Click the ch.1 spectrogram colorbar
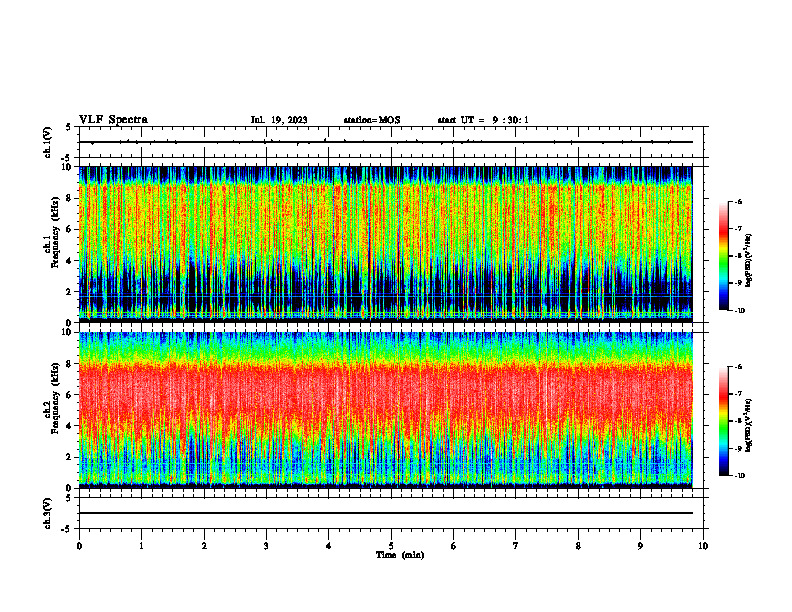The image size is (792, 612). tap(724, 256)
